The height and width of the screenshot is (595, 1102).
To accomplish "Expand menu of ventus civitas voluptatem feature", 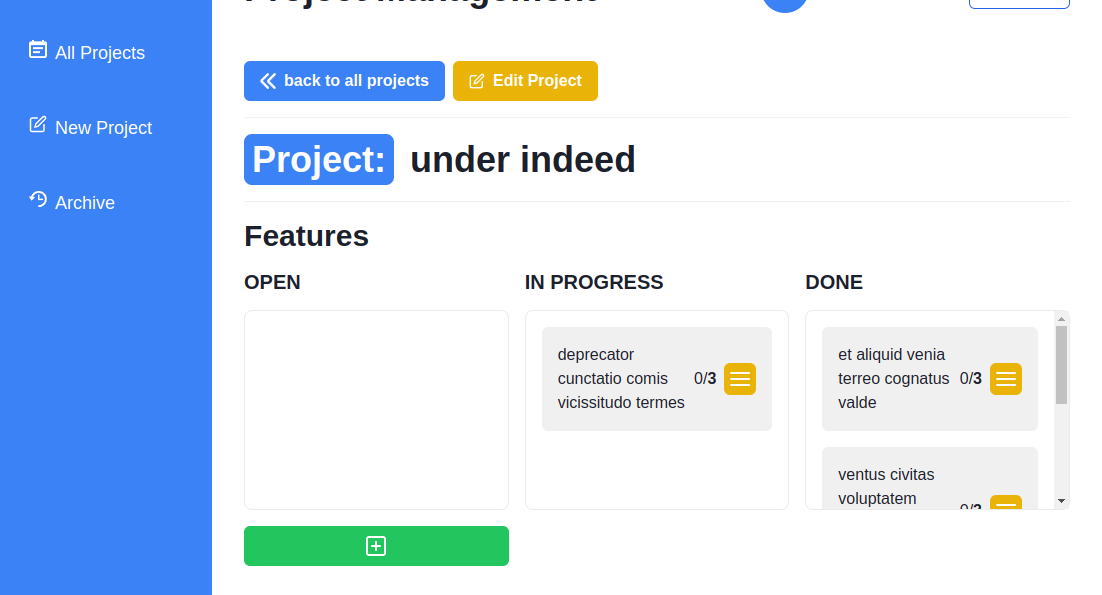I will pos(1006,502).
